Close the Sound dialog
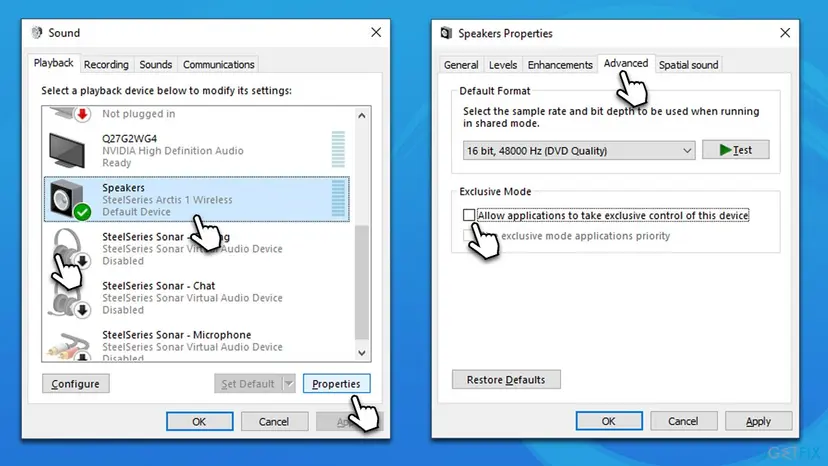Screen dimensions: 828x466 click(x=376, y=32)
